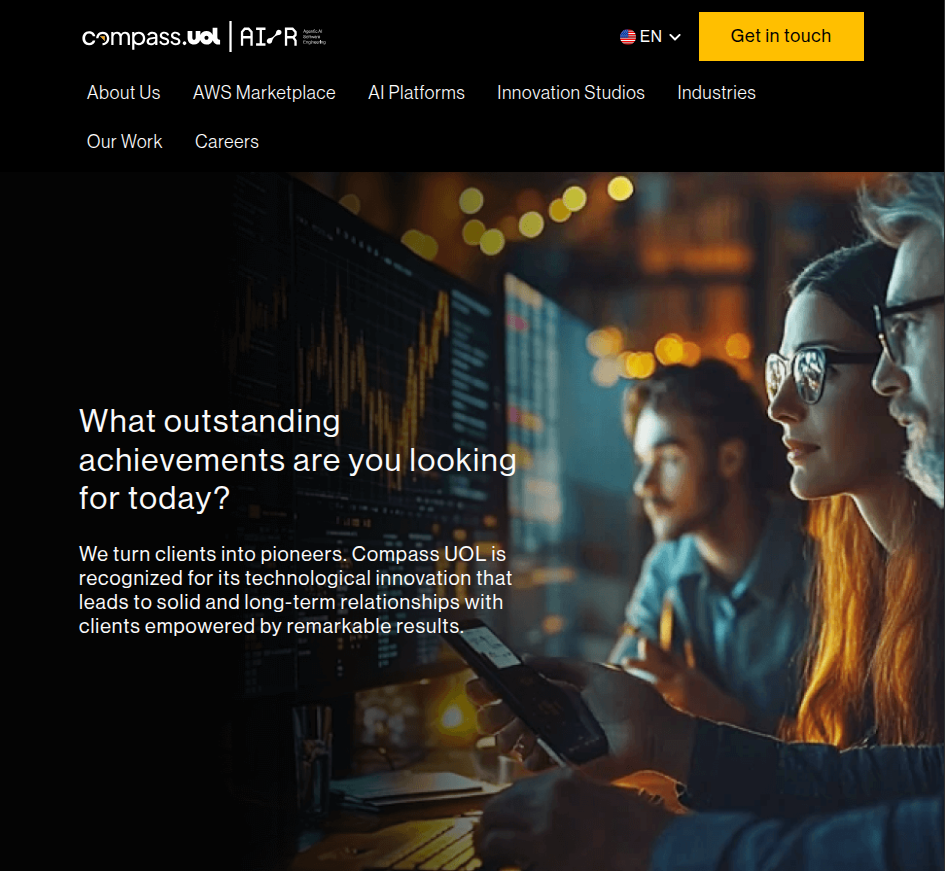Expand the language chevron arrow
The height and width of the screenshot is (871, 945).
(675, 37)
